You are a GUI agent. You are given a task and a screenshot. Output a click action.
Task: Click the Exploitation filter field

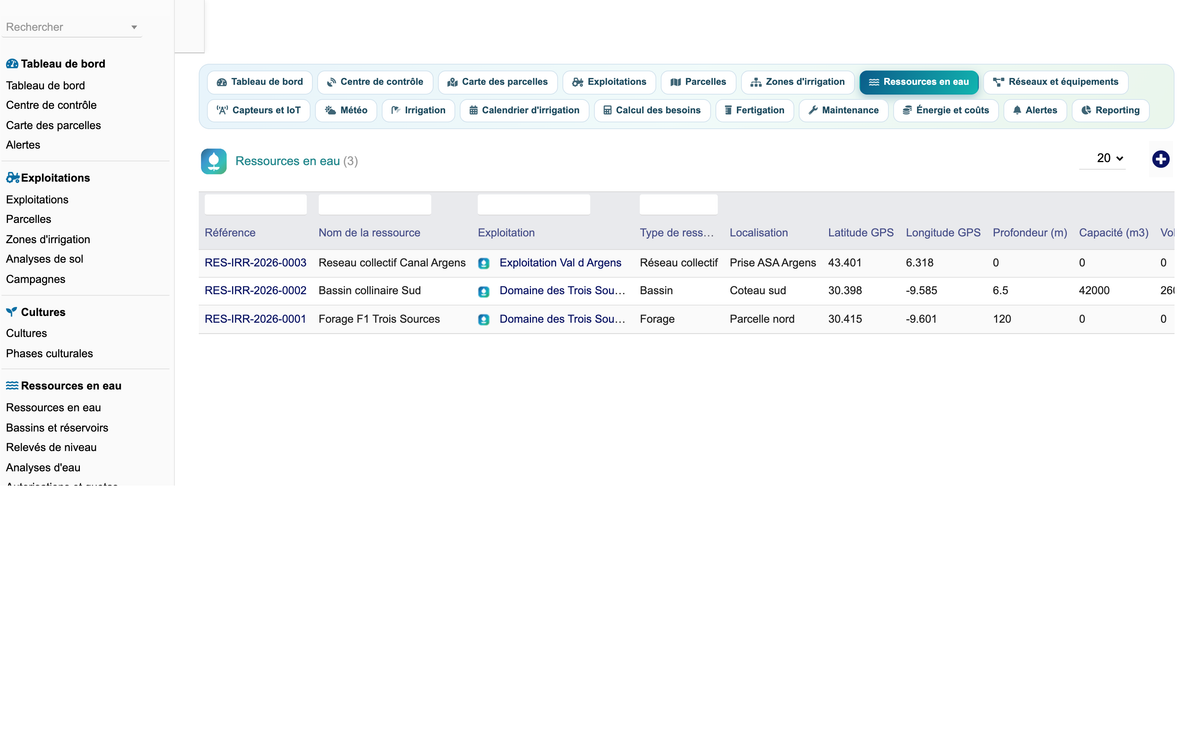click(x=534, y=204)
